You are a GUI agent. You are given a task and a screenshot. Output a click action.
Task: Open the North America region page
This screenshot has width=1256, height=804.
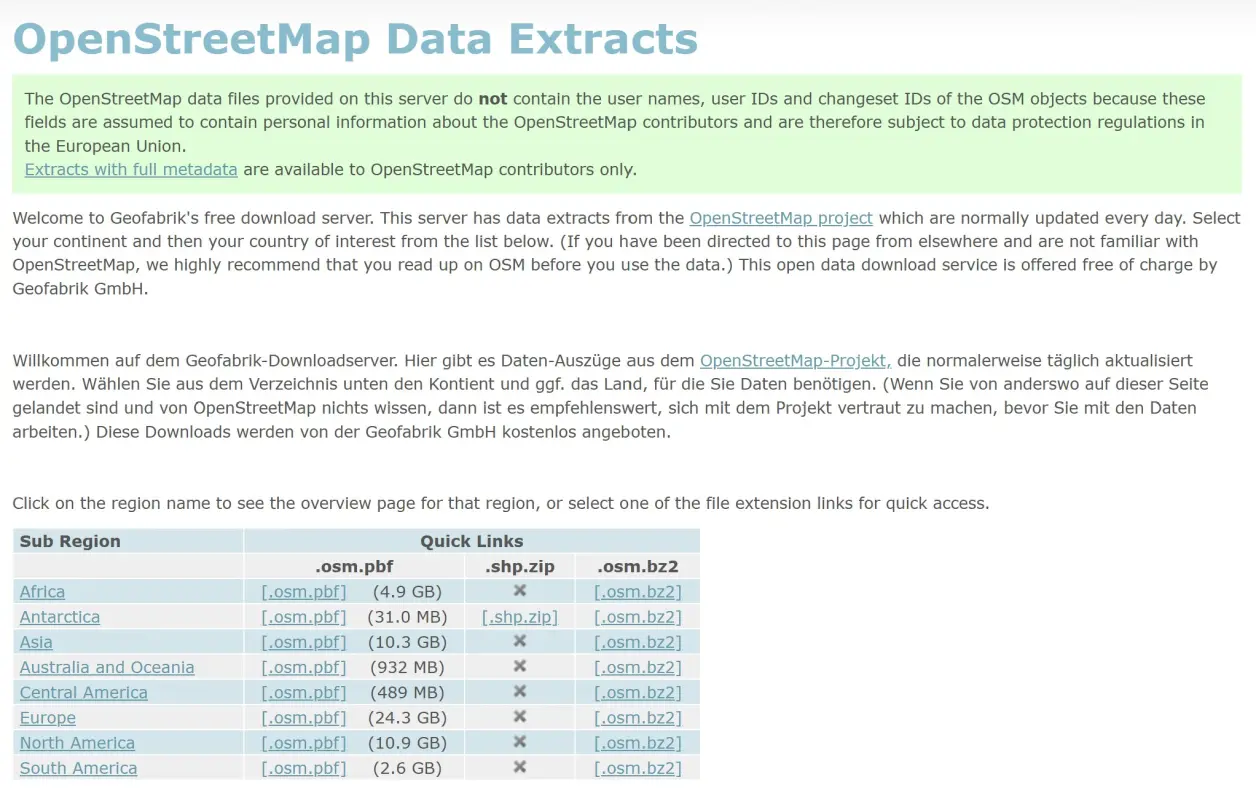pos(77,743)
